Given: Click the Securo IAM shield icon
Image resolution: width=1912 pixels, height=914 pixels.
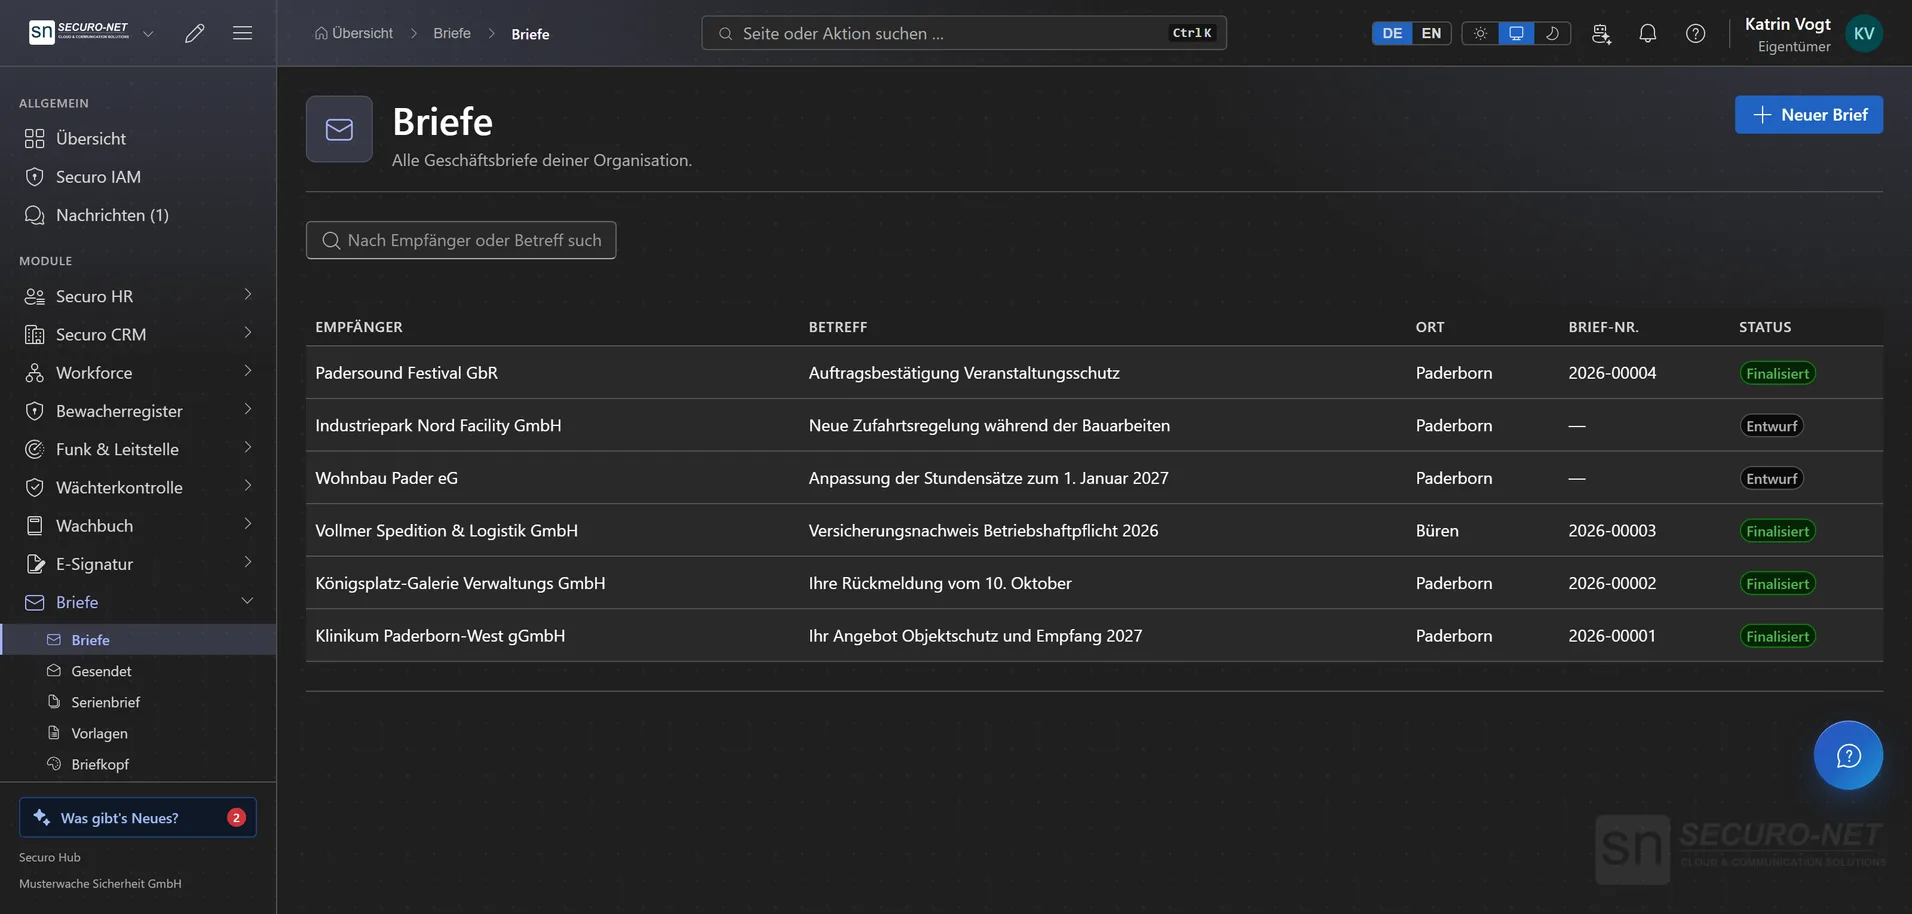Looking at the screenshot, I should [x=35, y=177].
